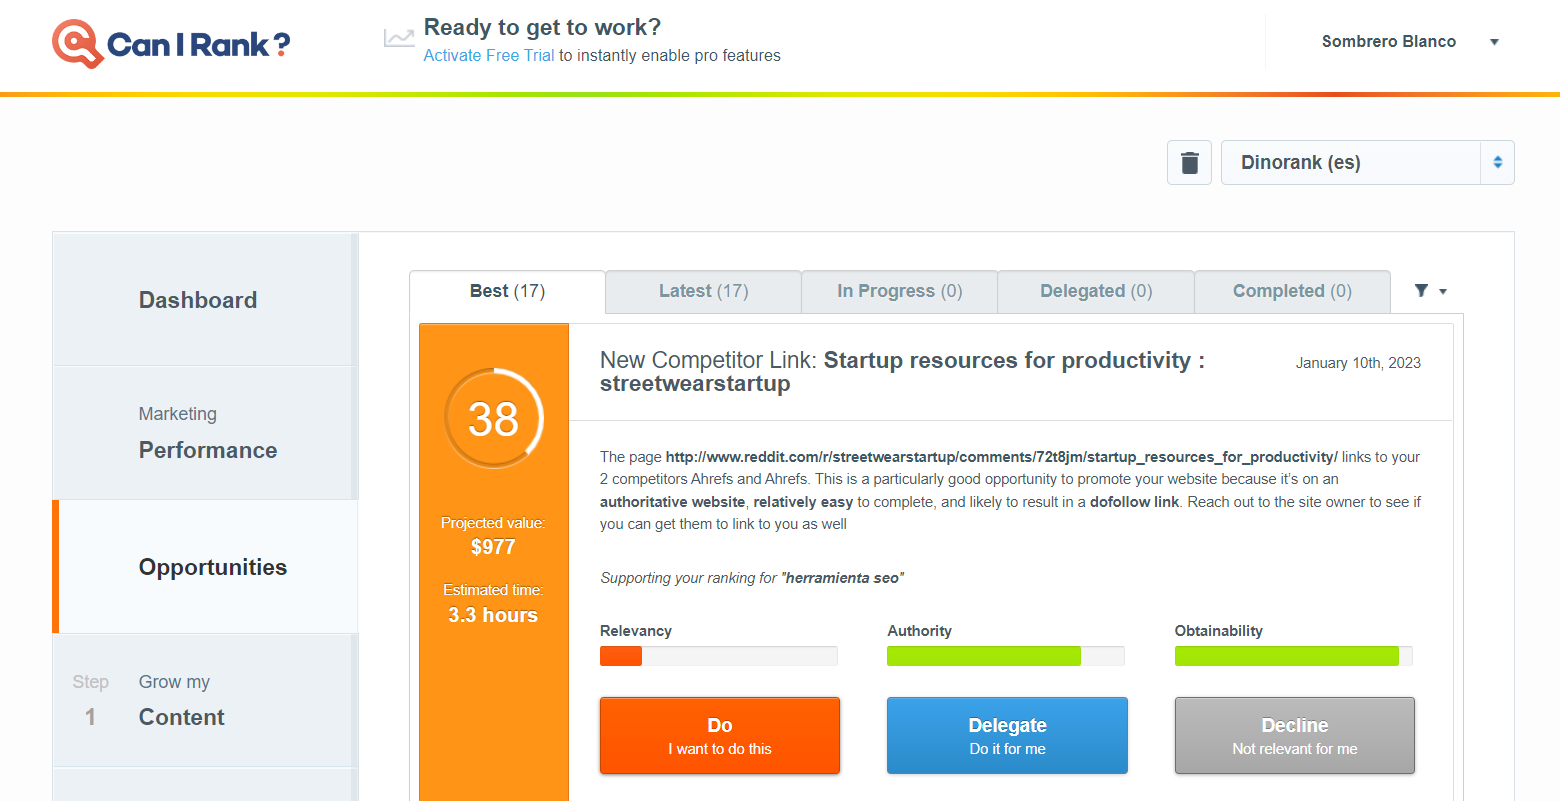
Task: Open the reddit.com streetwearstartup URL link
Action: point(1001,457)
